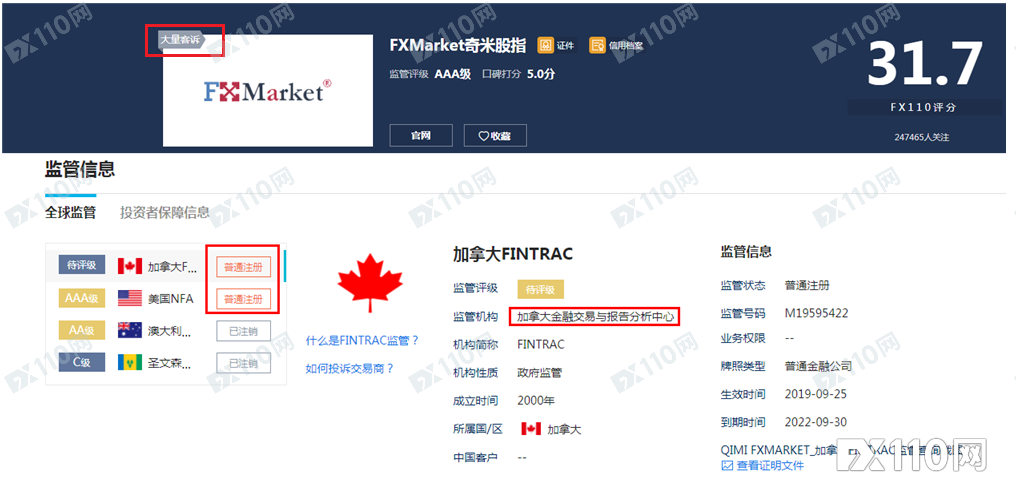Open the 如何投诉交易商？ link

point(350,369)
